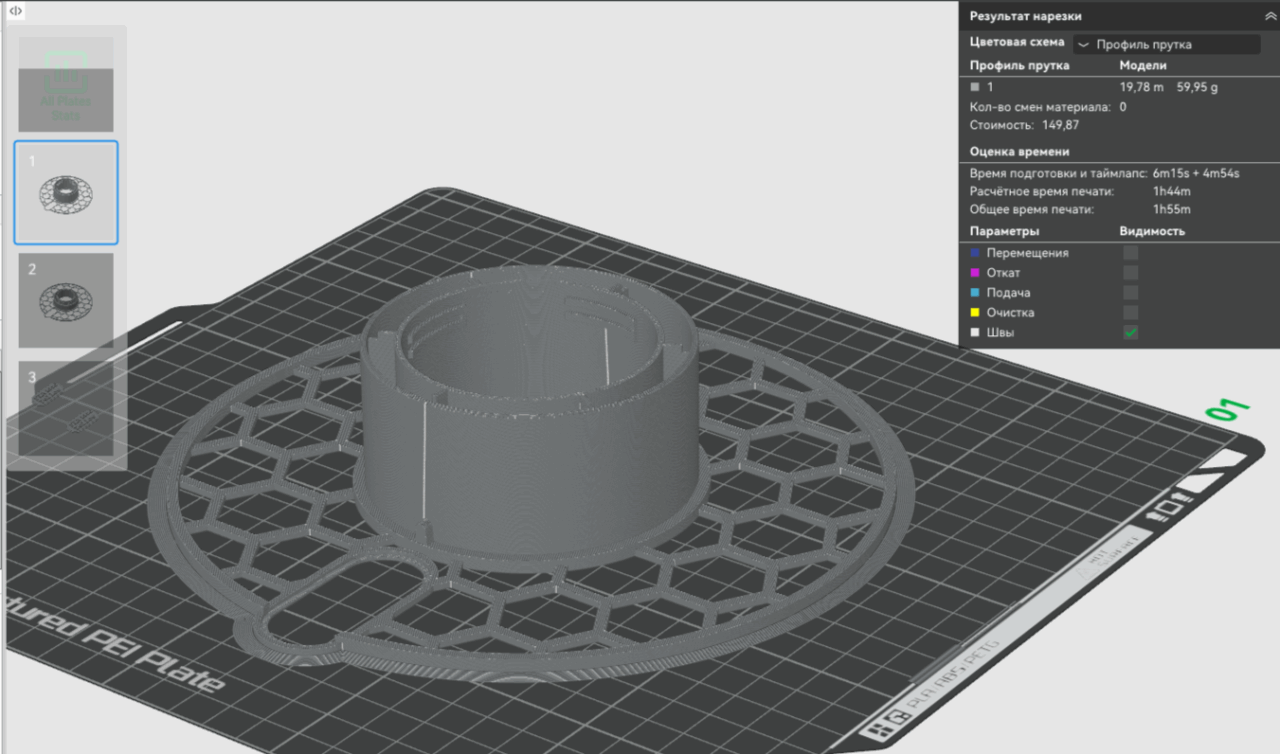1280x754 pixels.
Task: Click the magenta Откат color swatch
Action: tap(975, 273)
